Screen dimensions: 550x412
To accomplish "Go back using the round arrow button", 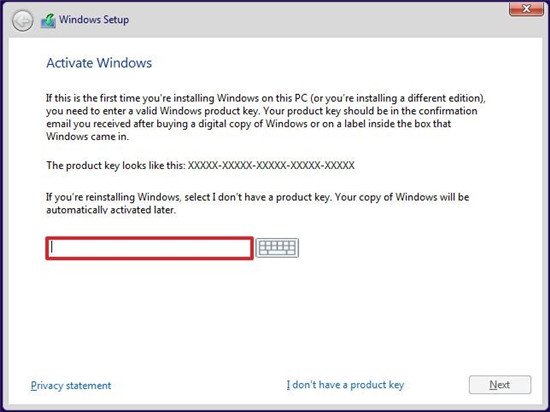I will click(x=22, y=21).
